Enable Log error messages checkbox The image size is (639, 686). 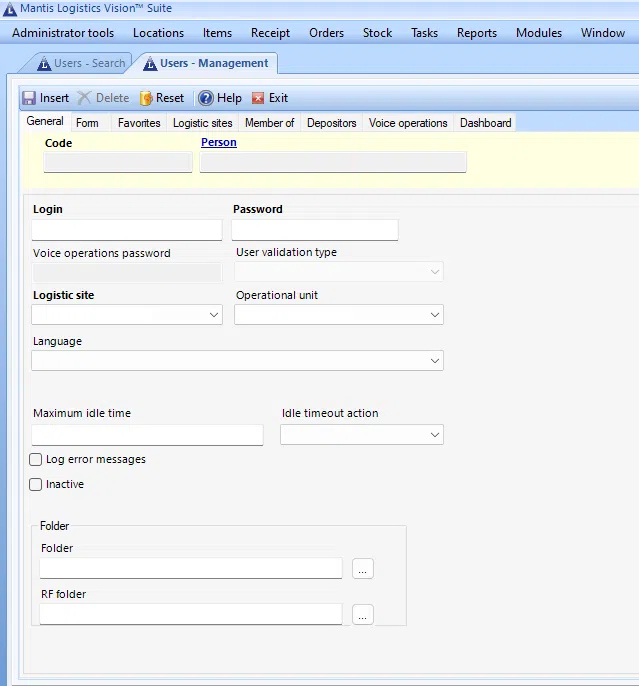tap(36, 460)
